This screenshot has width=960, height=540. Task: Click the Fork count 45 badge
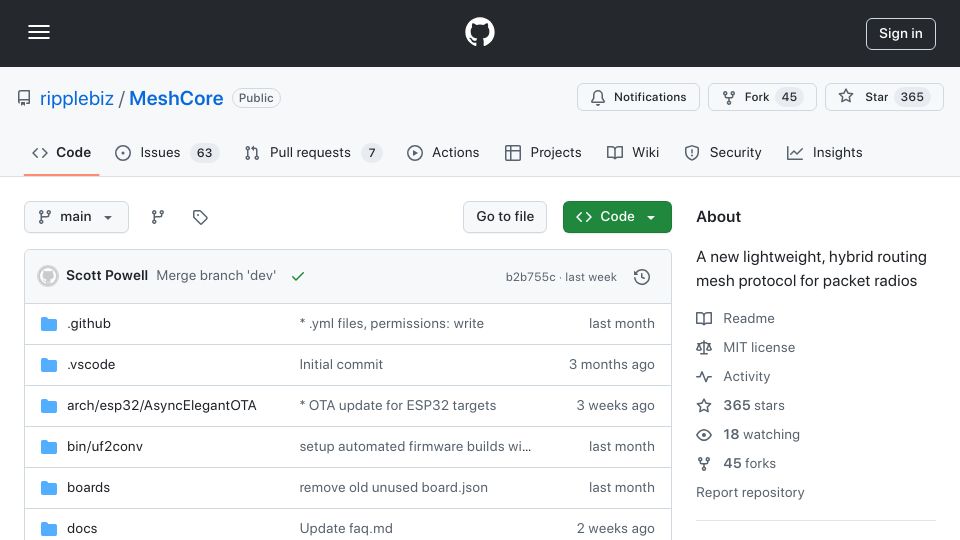point(789,97)
